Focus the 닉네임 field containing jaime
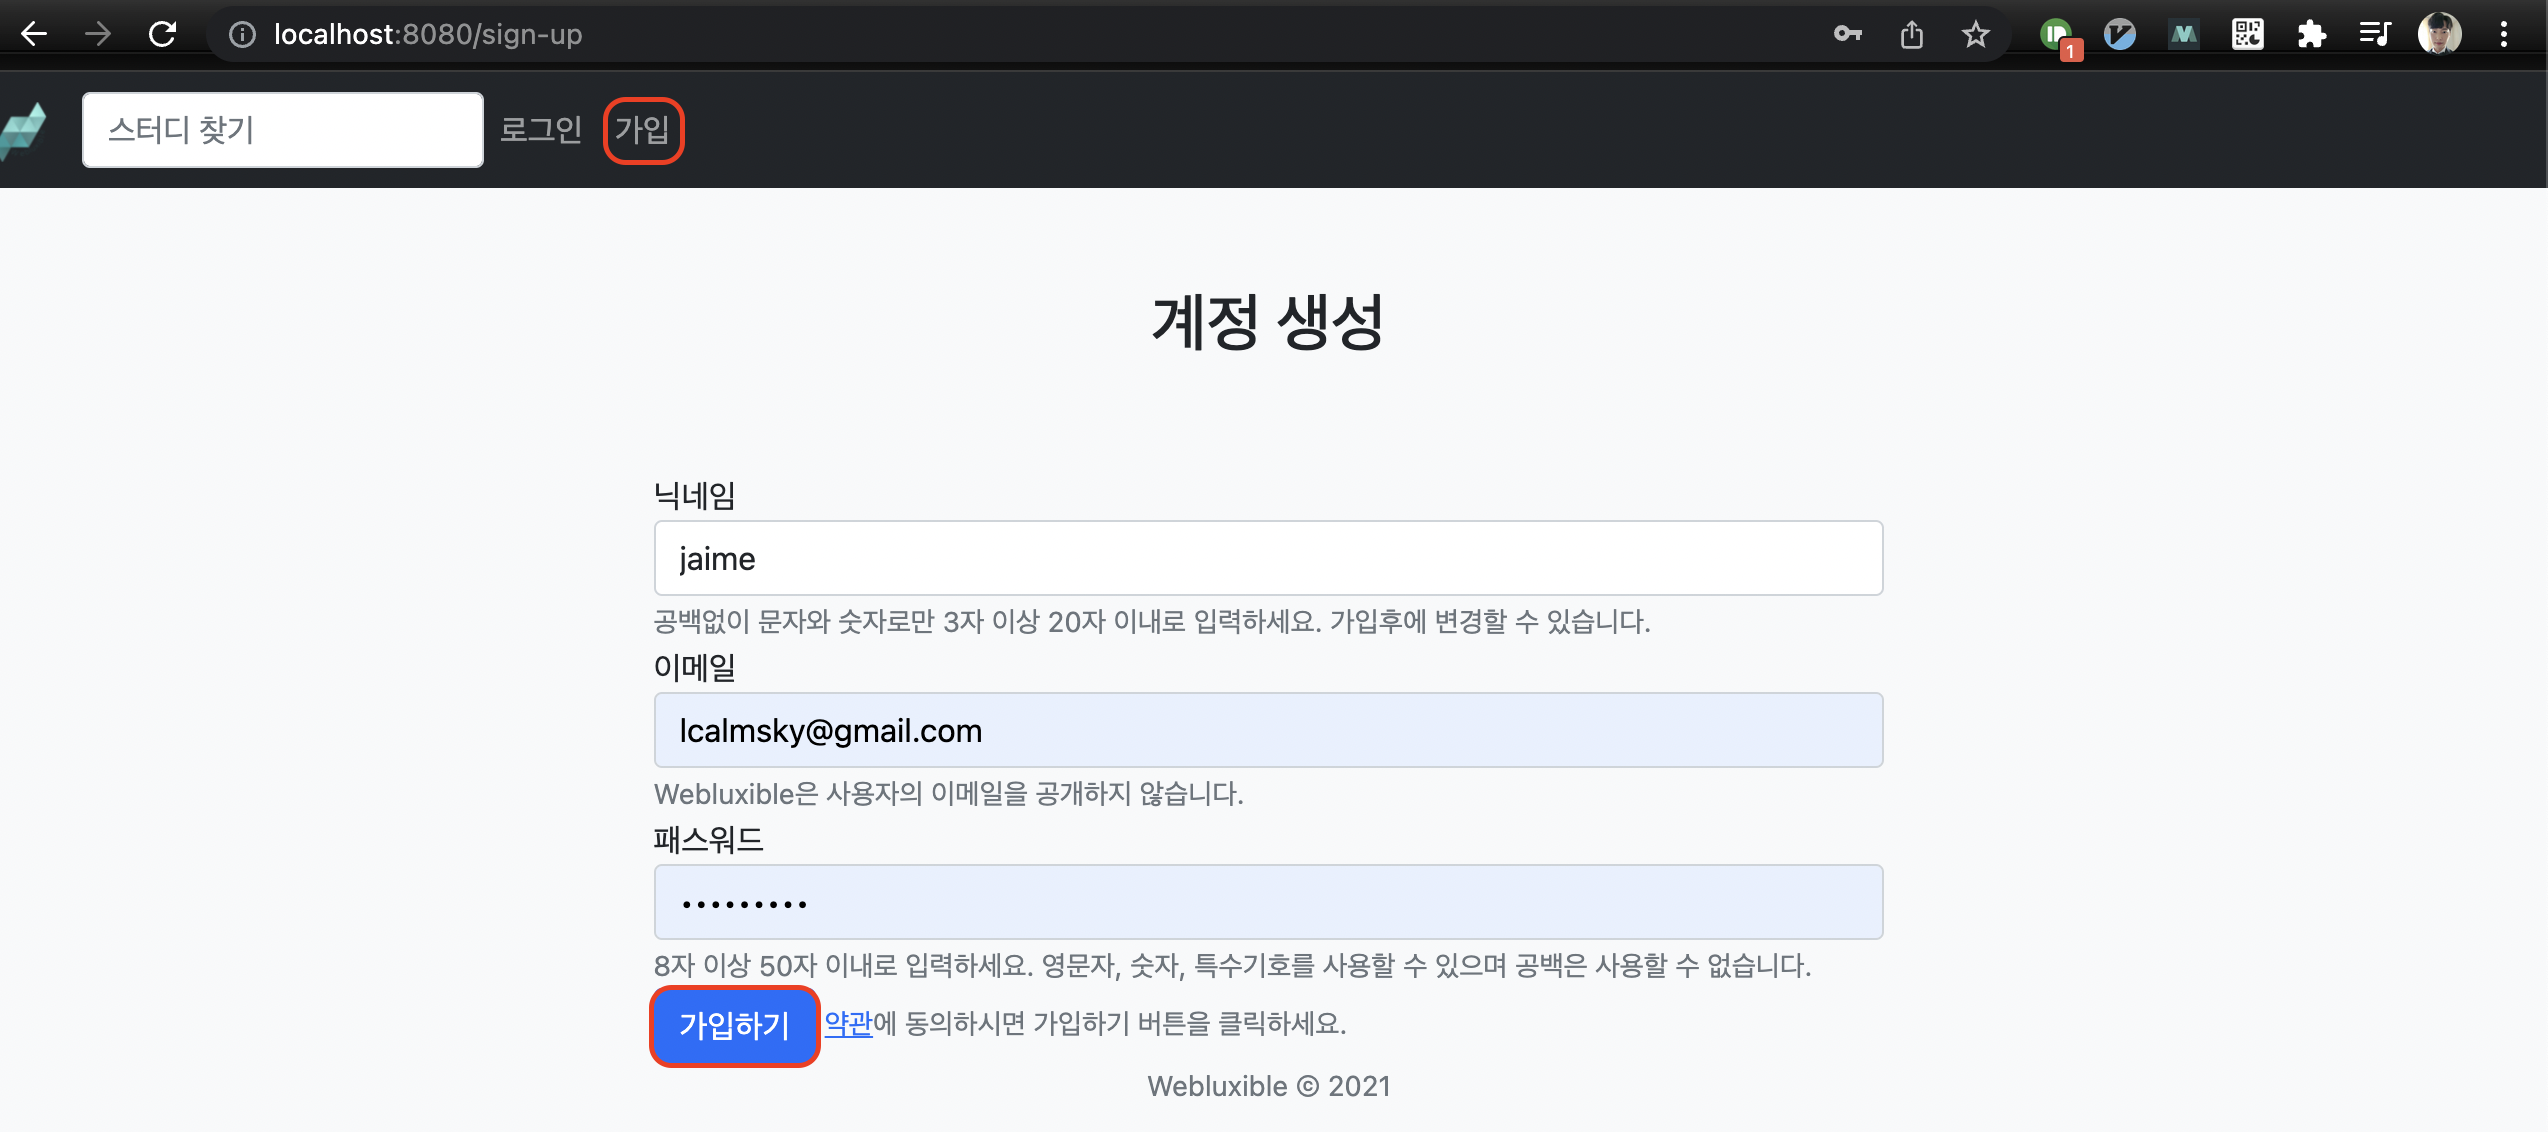 tap(1268, 558)
